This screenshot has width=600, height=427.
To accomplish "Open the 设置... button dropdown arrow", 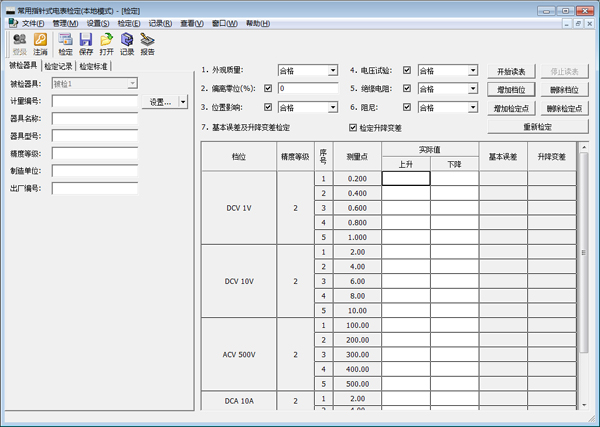I will click(x=183, y=102).
